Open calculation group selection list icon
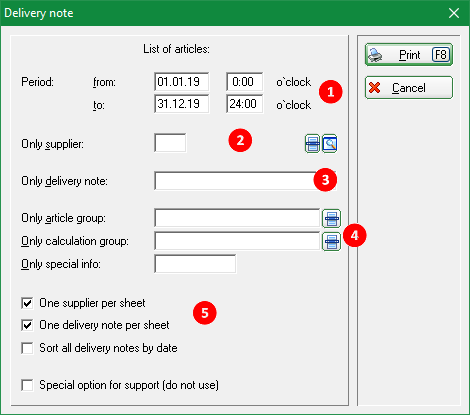The width and height of the screenshot is (470, 415). [x=331, y=241]
